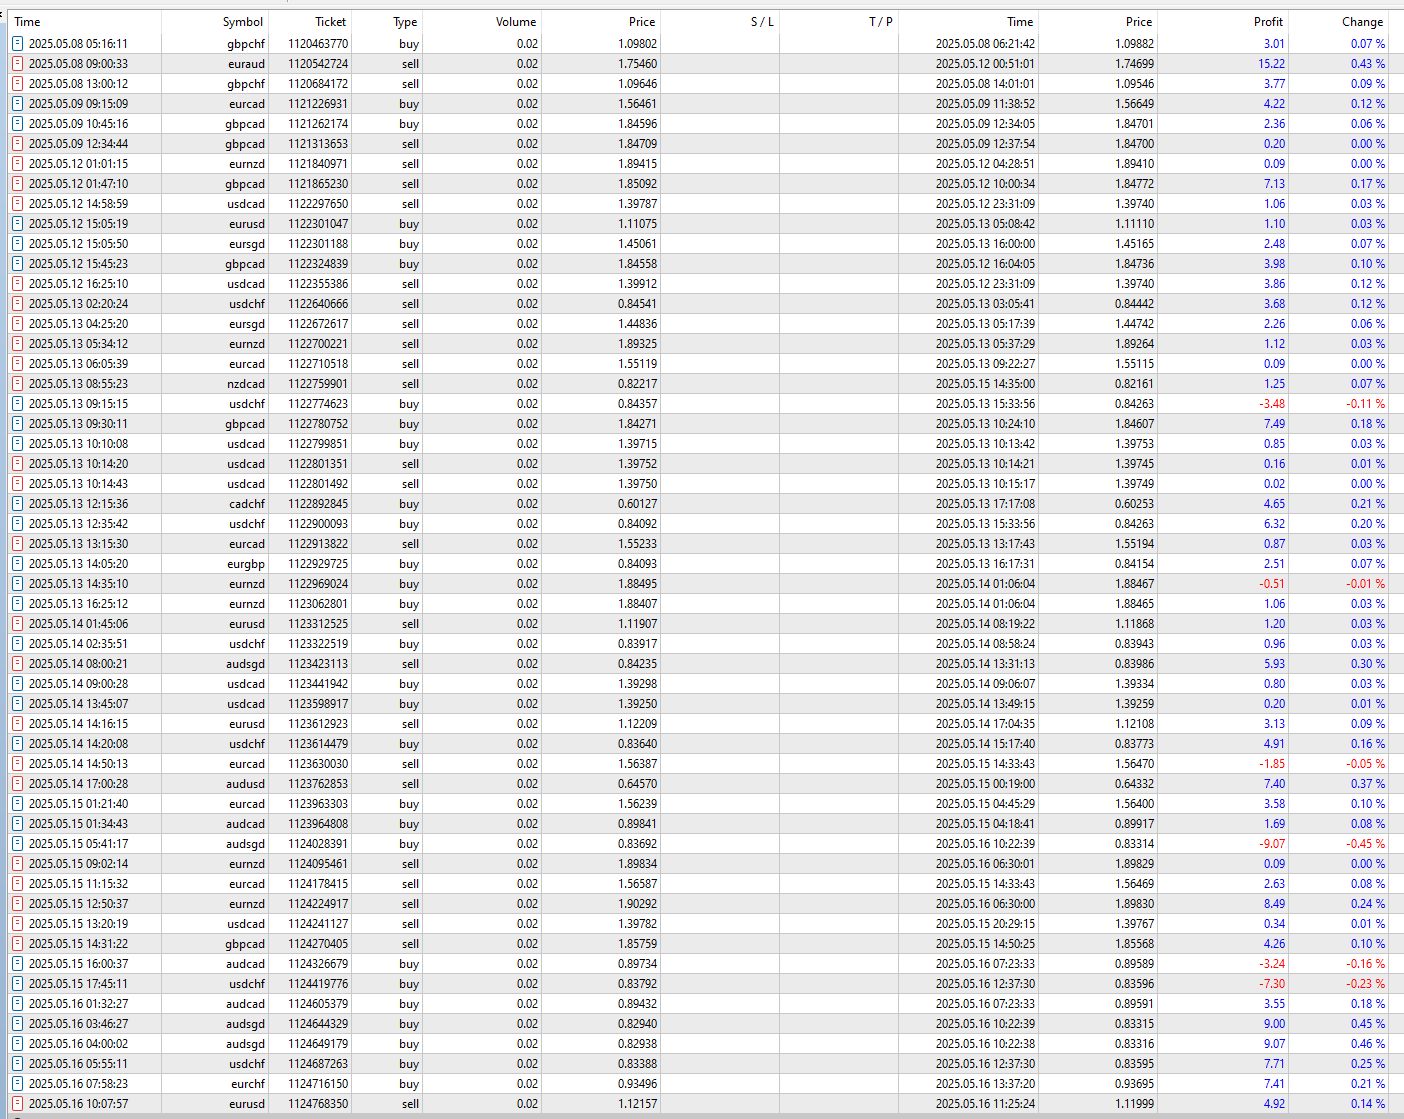Click the sell icon for ticket 1124768350

click(17, 1104)
